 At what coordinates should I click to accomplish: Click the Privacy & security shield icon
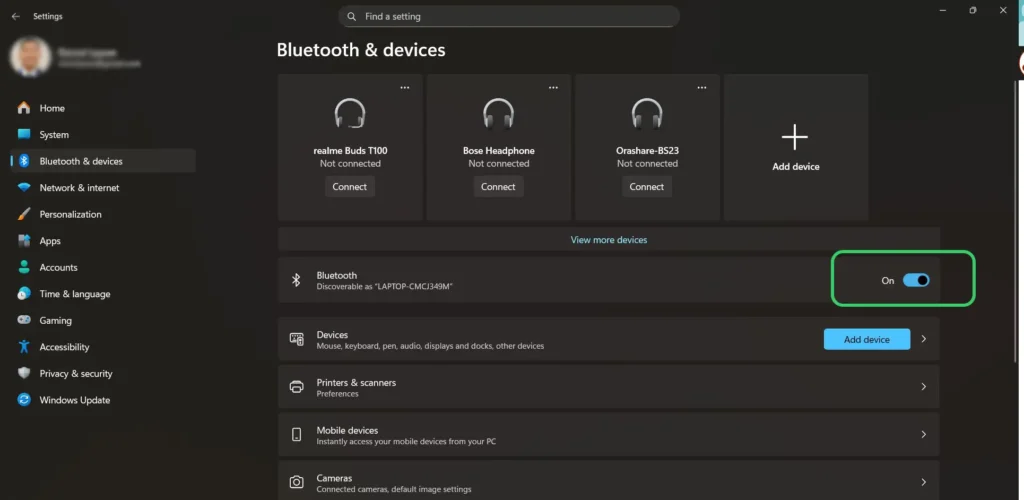click(x=24, y=373)
